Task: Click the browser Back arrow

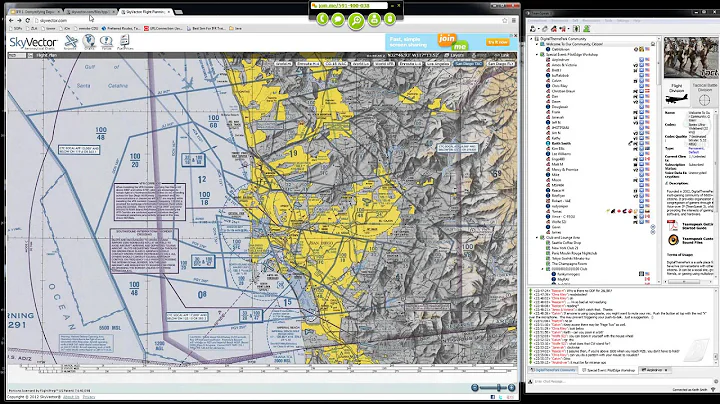Action: pos(11,20)
